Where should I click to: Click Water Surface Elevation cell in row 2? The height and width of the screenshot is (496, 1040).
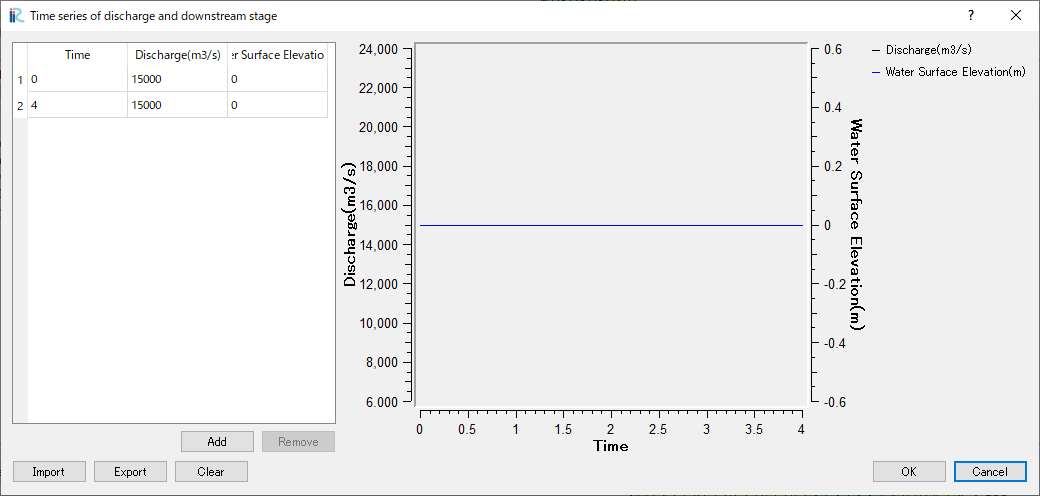click(277, 105)
